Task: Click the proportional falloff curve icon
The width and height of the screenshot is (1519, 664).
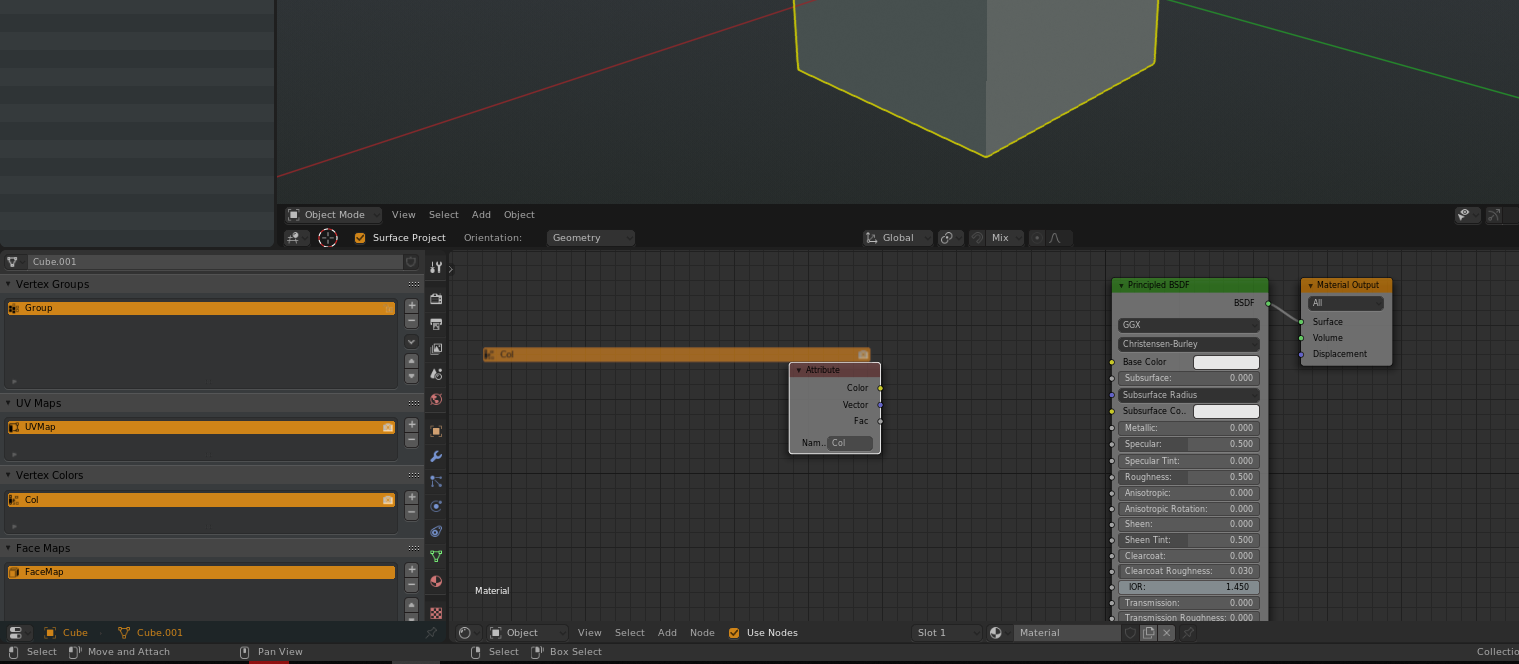Action: 1060,238
